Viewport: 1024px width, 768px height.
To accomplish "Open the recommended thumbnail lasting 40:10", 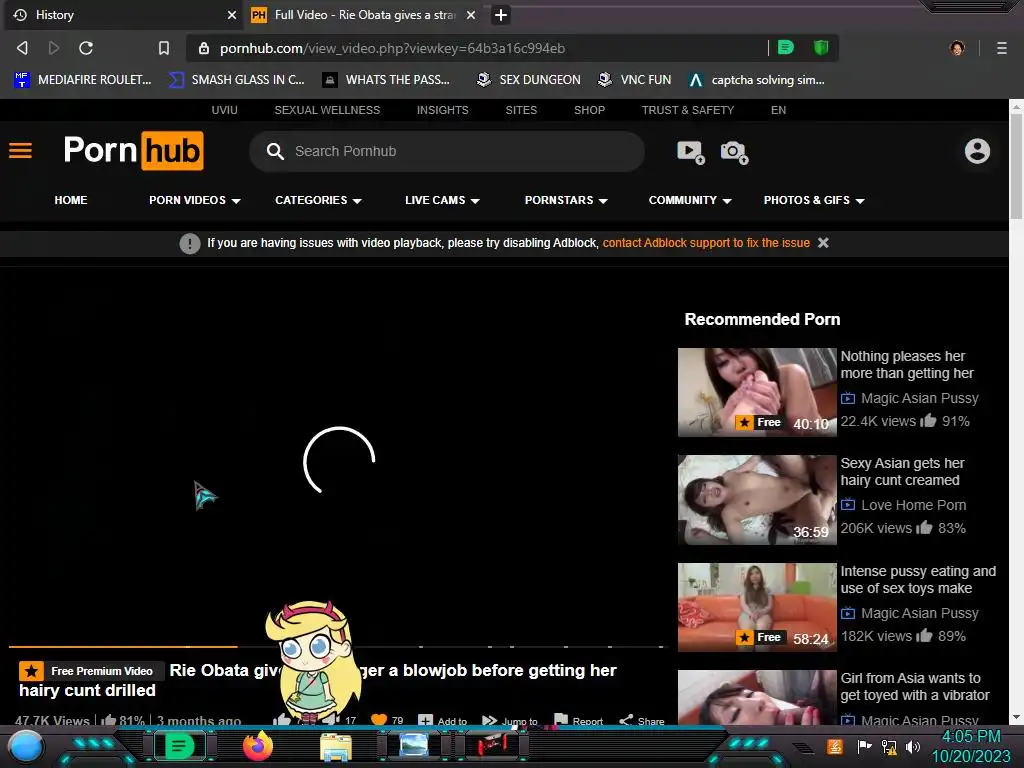I will pyautogui.click(x=757, y=392).
